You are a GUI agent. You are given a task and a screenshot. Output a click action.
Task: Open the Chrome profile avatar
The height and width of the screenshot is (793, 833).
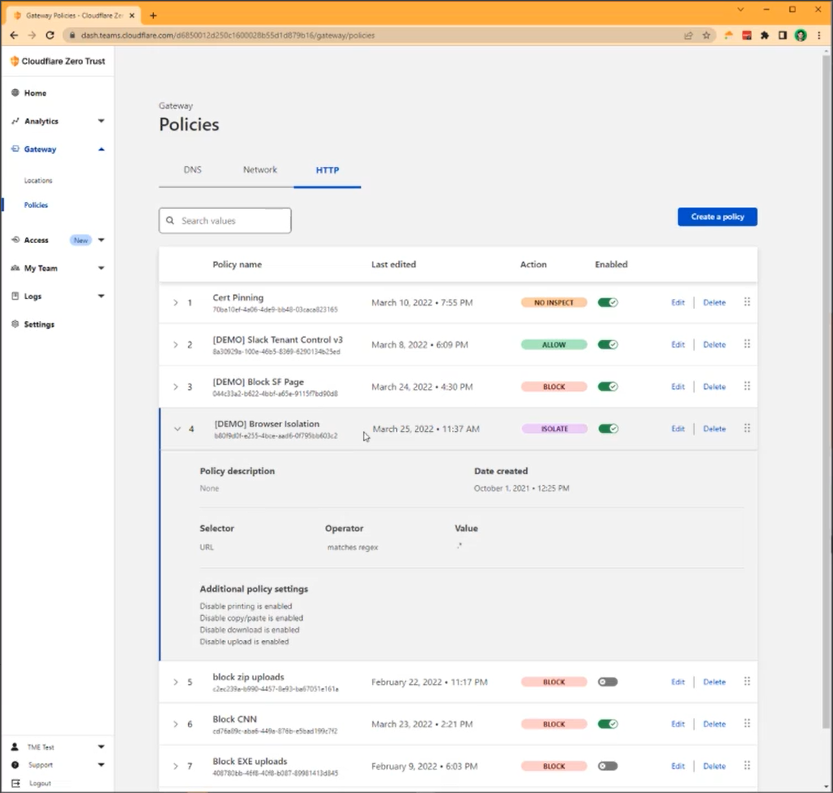tap(801, 35)
